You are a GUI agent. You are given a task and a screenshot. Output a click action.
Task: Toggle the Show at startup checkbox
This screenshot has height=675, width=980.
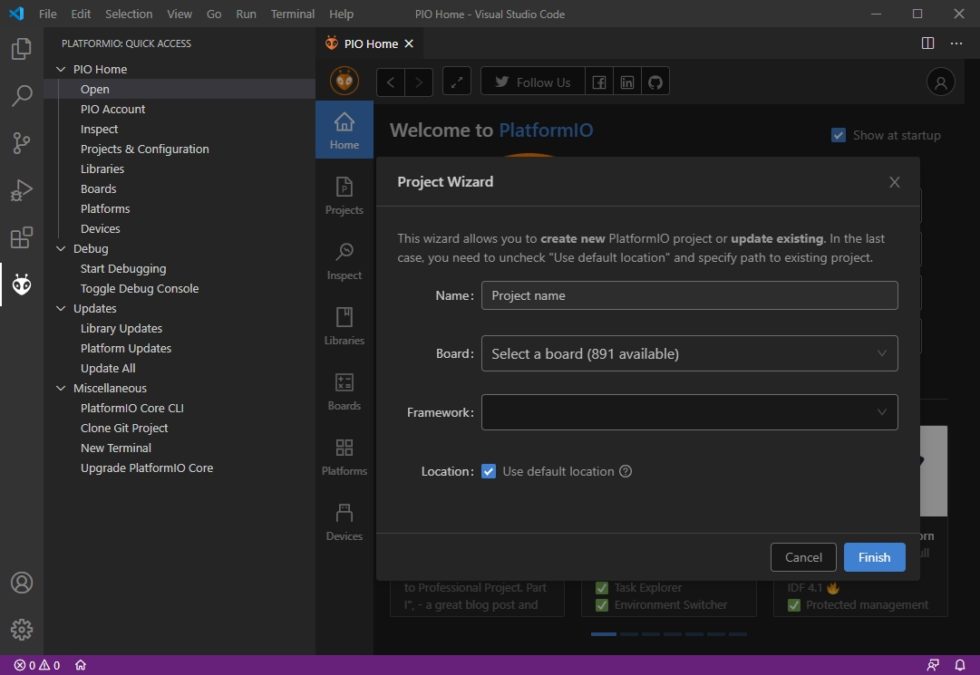(x=839, y=135)
